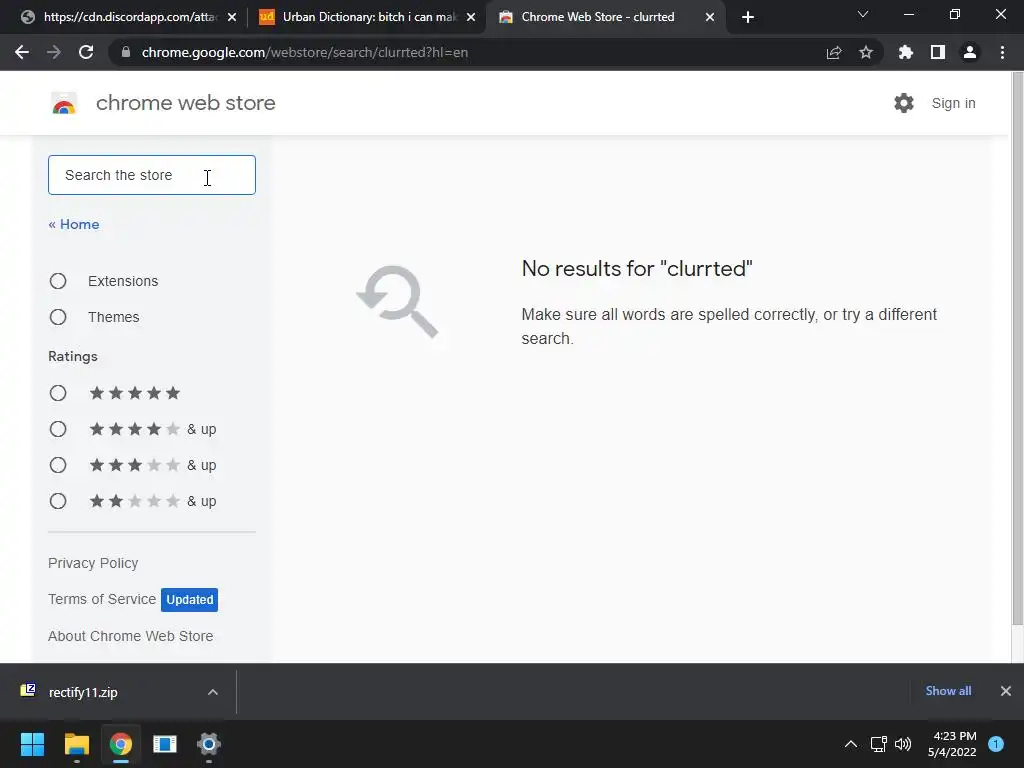Close the Urban Dictionary tab
The image size is (1024, 768).
click(x=471, y=17)
